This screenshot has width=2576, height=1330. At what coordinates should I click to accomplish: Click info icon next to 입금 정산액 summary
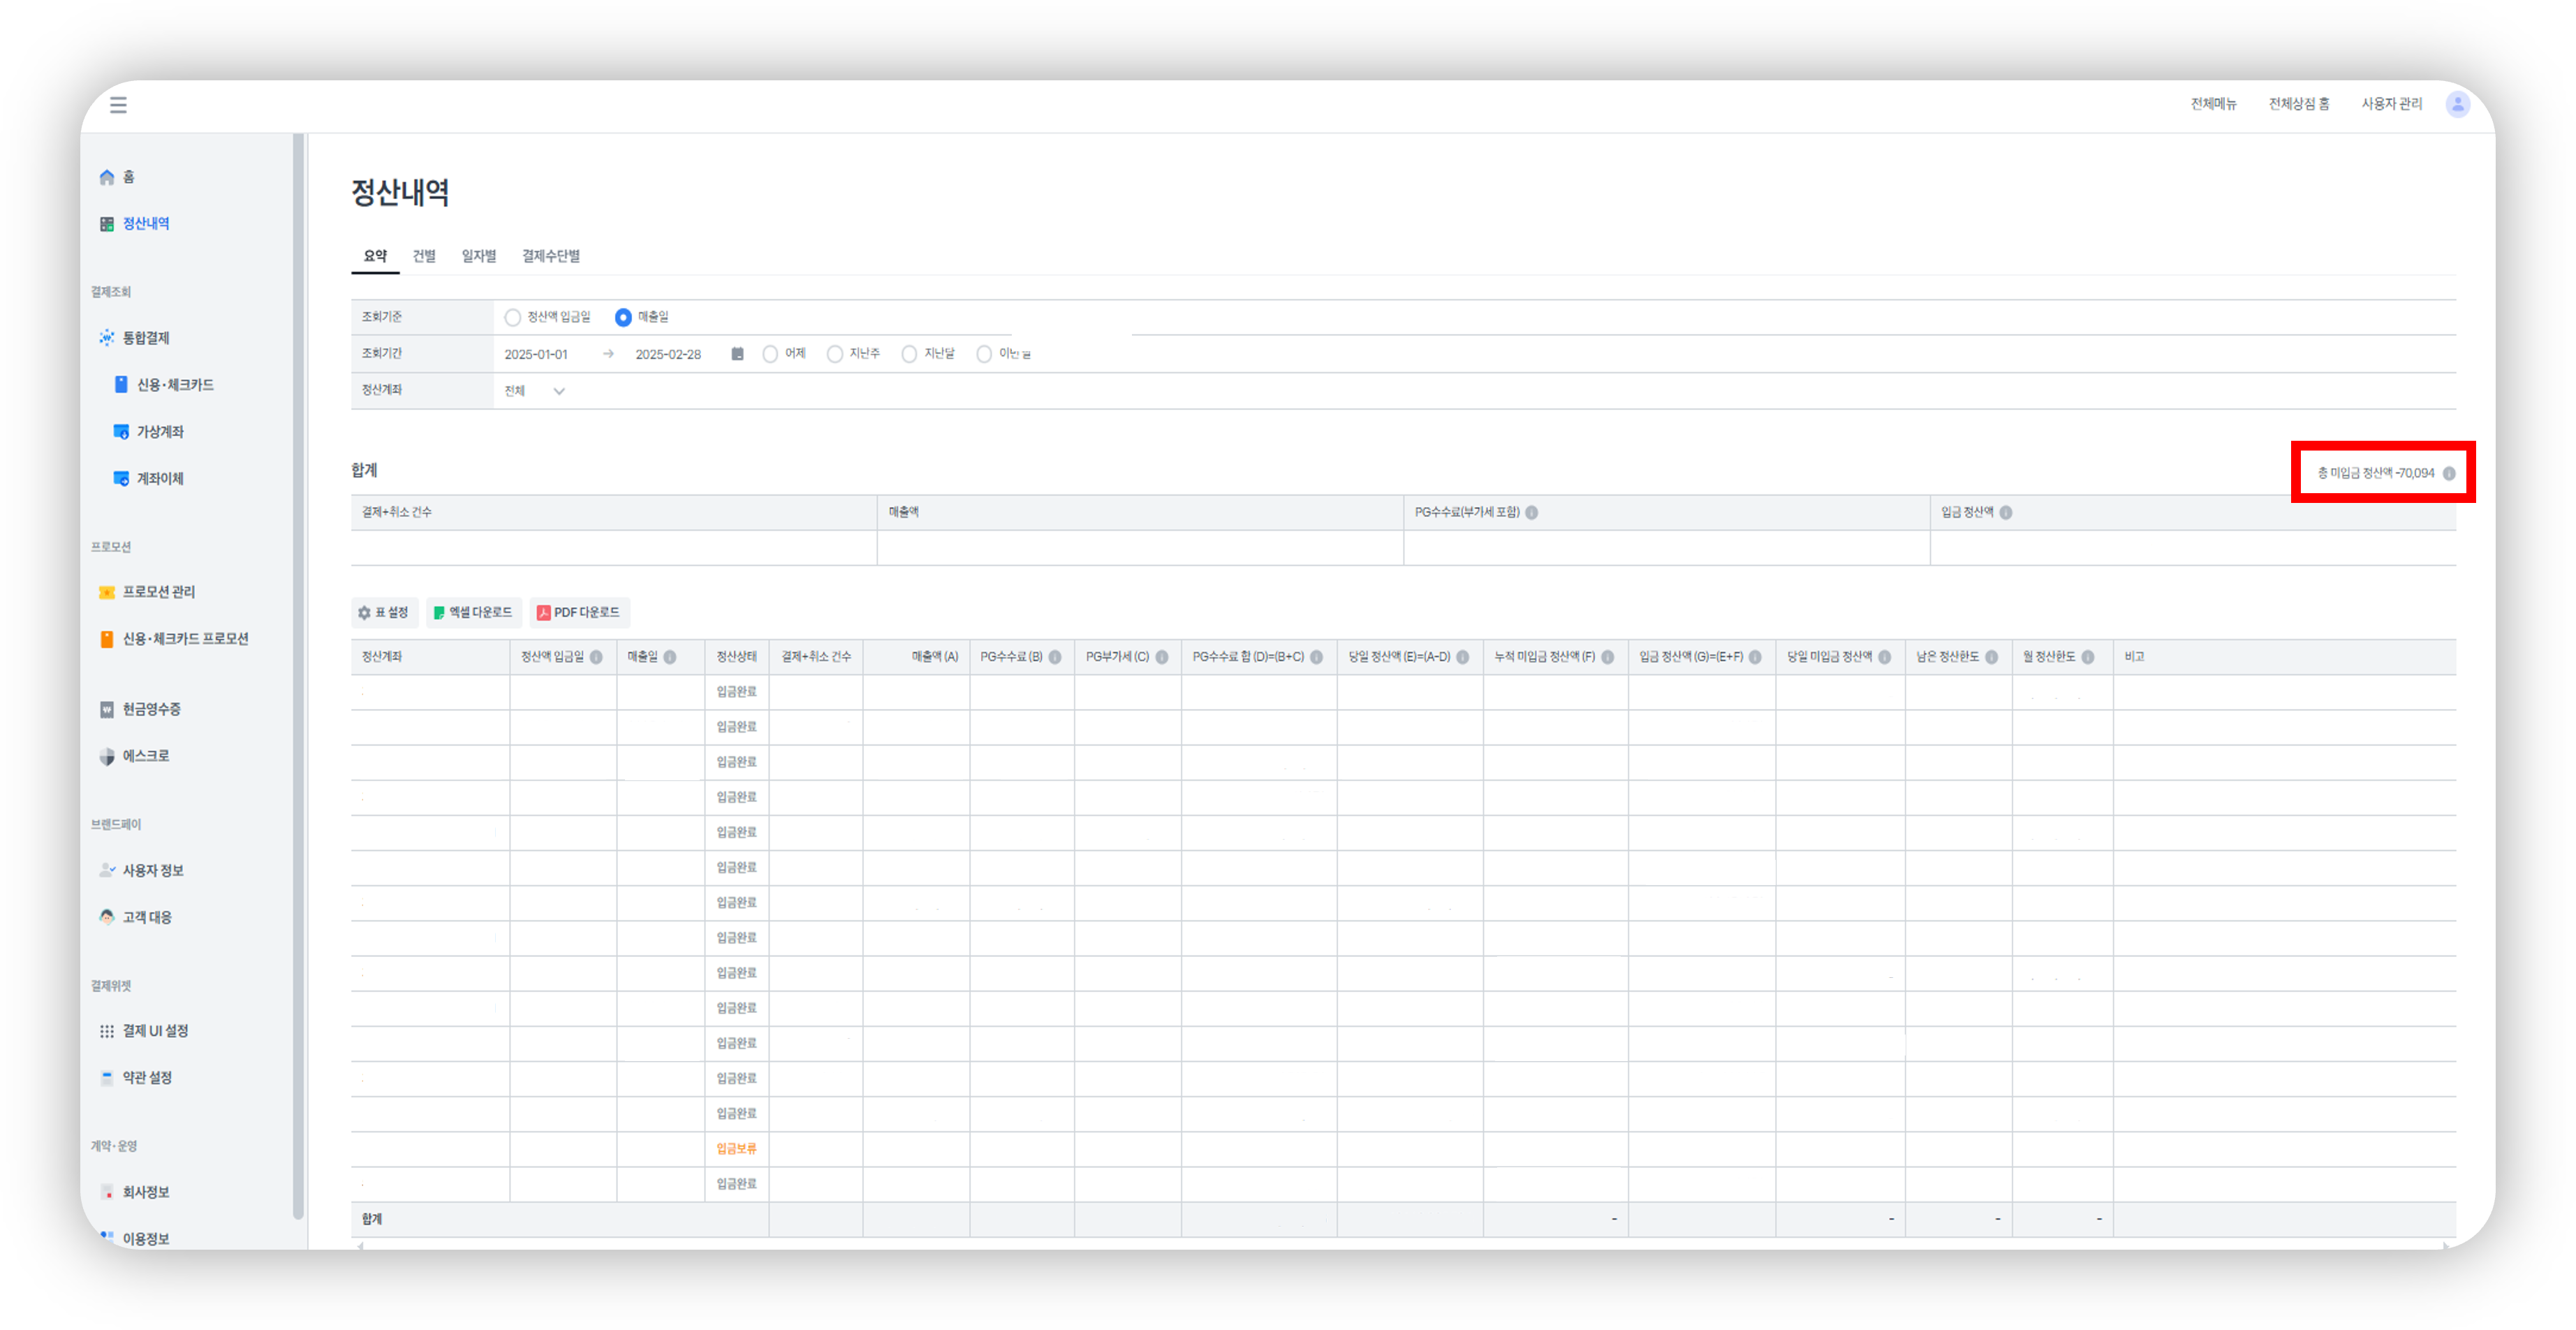point(2006,513)
